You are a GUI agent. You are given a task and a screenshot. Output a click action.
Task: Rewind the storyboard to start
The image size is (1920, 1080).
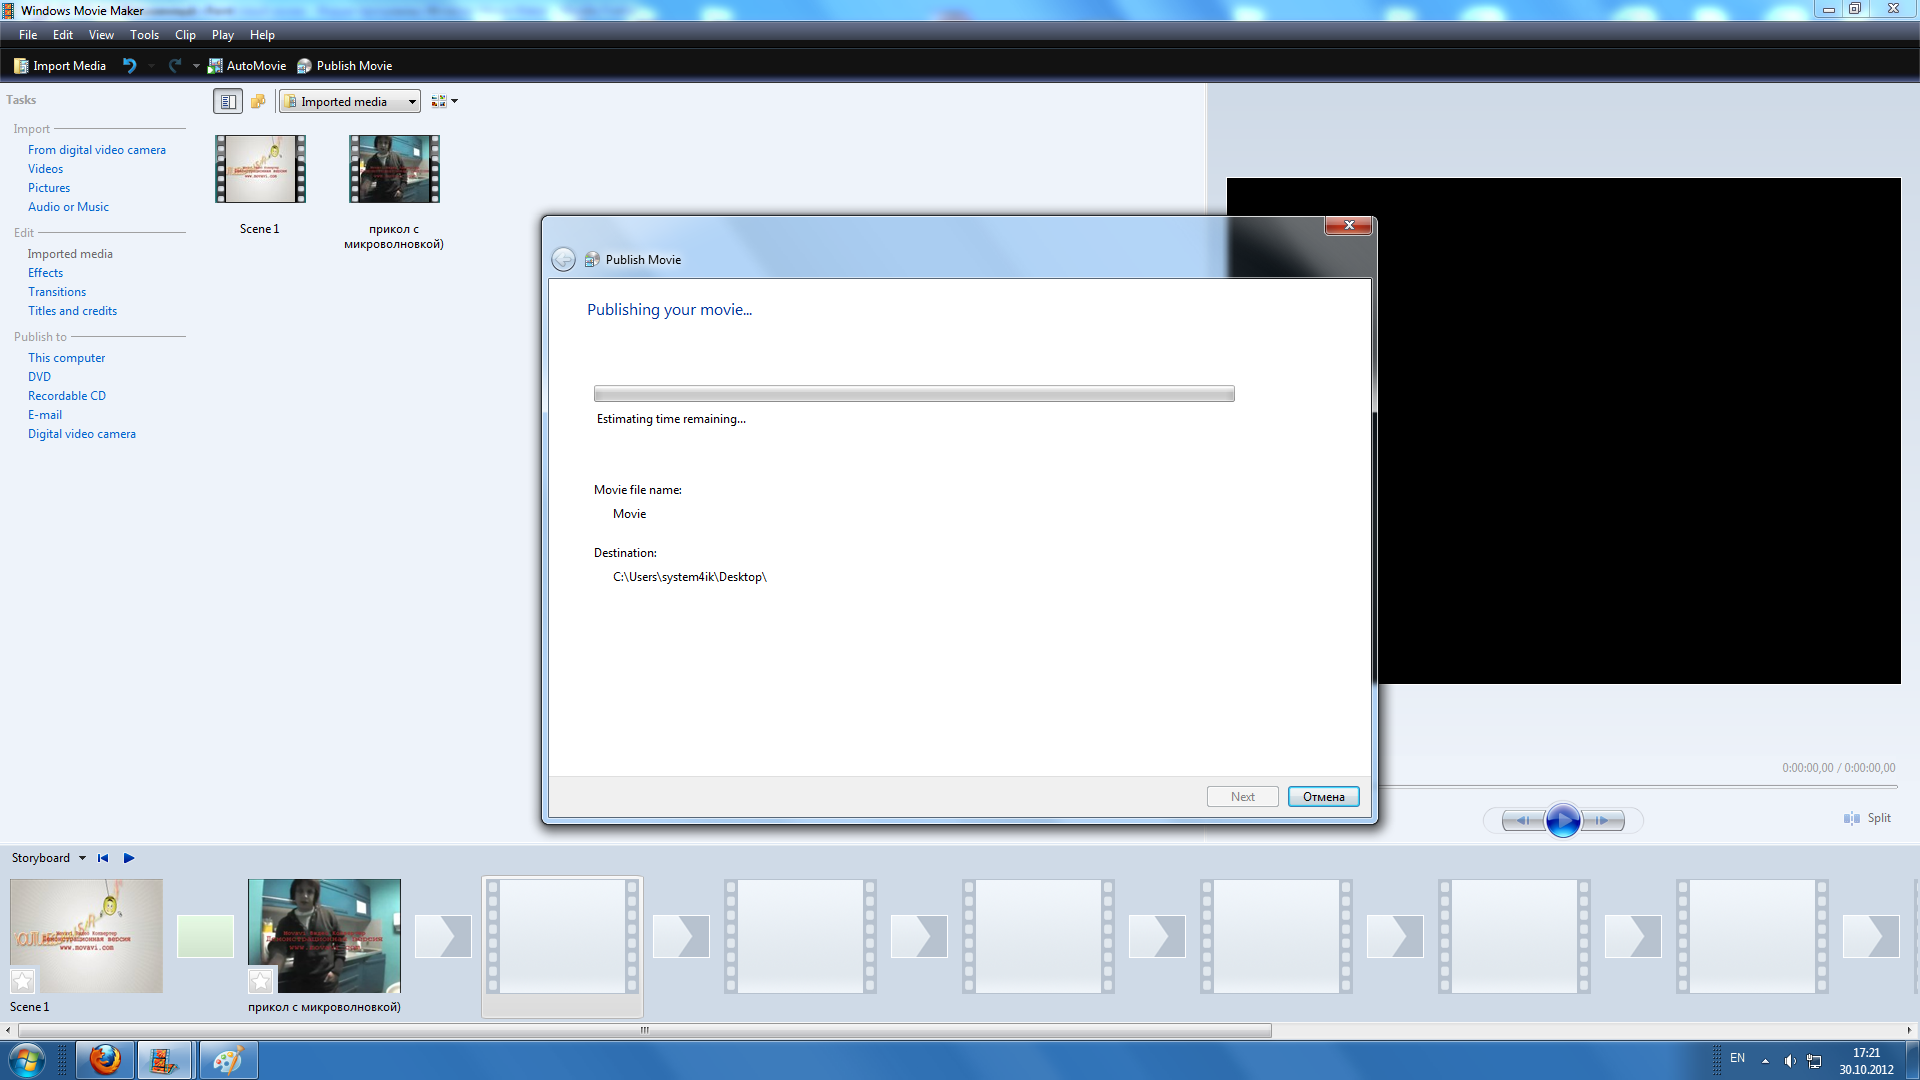point(103,858)
